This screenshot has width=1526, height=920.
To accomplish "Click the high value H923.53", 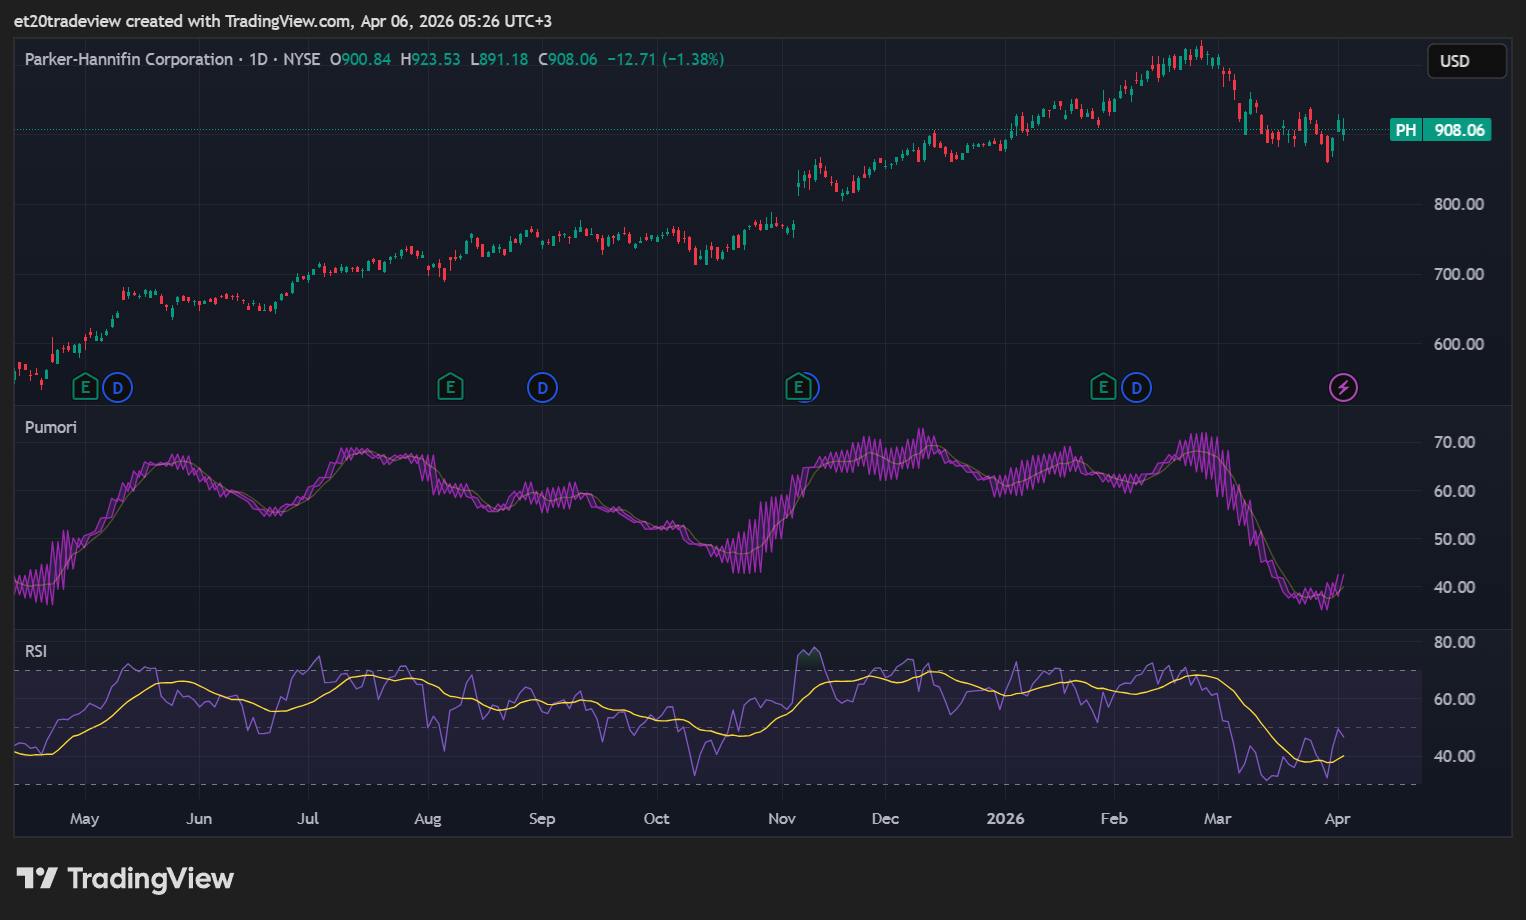I will click(x=430, y=59).
